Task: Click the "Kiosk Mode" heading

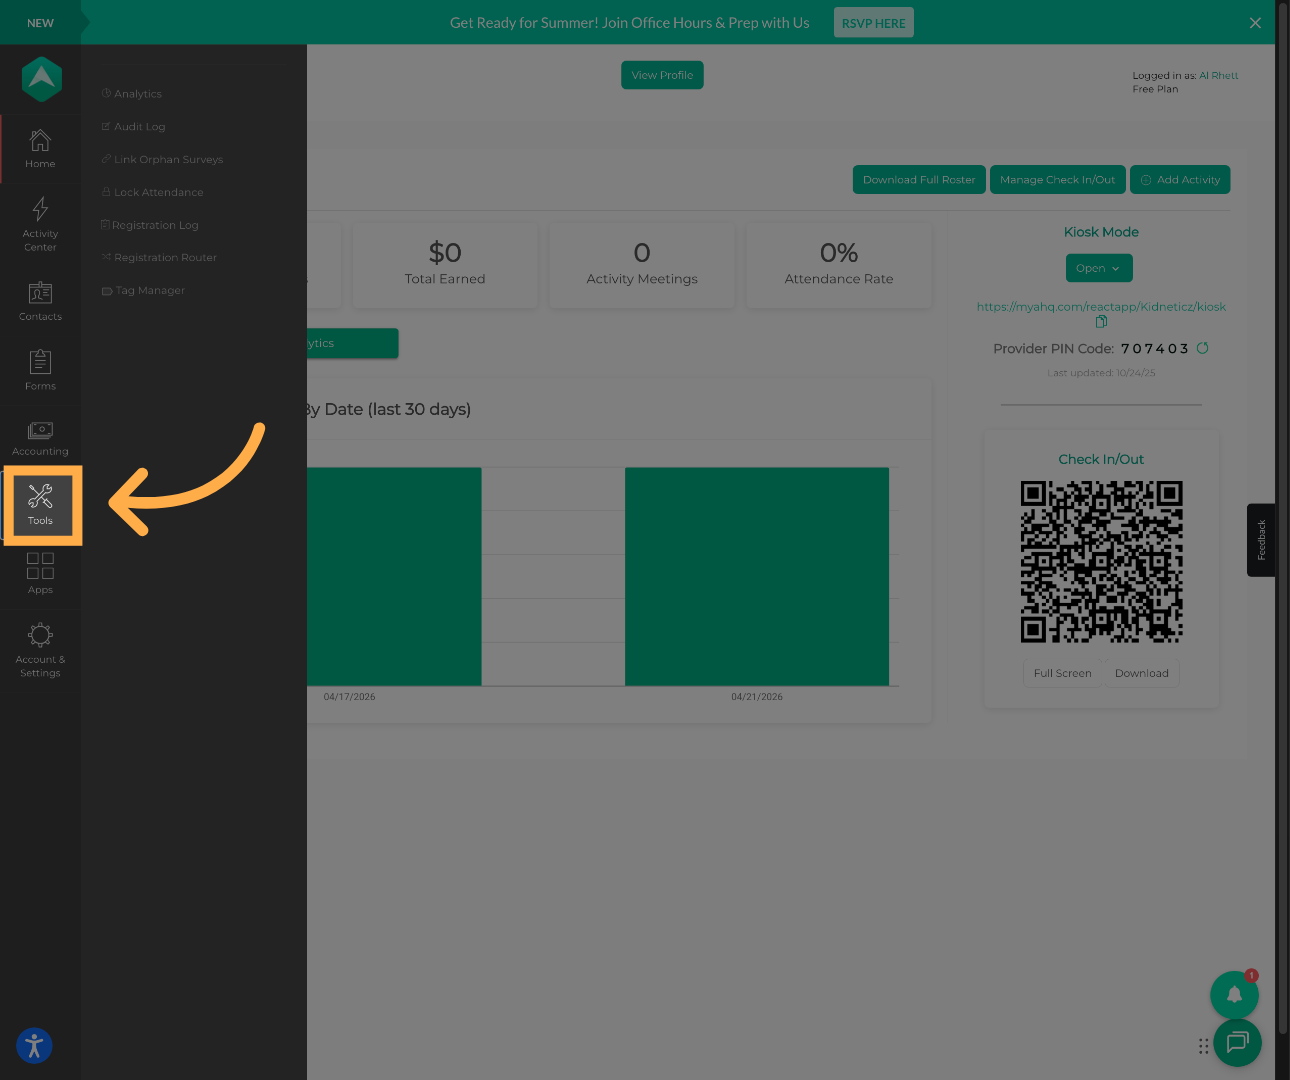Action: pyautogui.click(x=1101, y=232)
